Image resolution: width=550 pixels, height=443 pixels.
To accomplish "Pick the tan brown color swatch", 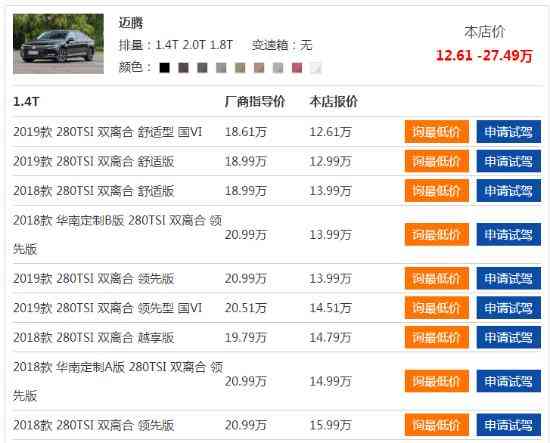I will pos(259,68).
